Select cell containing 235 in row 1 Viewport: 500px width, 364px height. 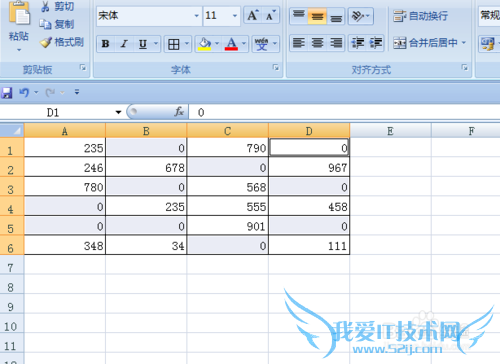pyautogui.click(x=65, y=148)
